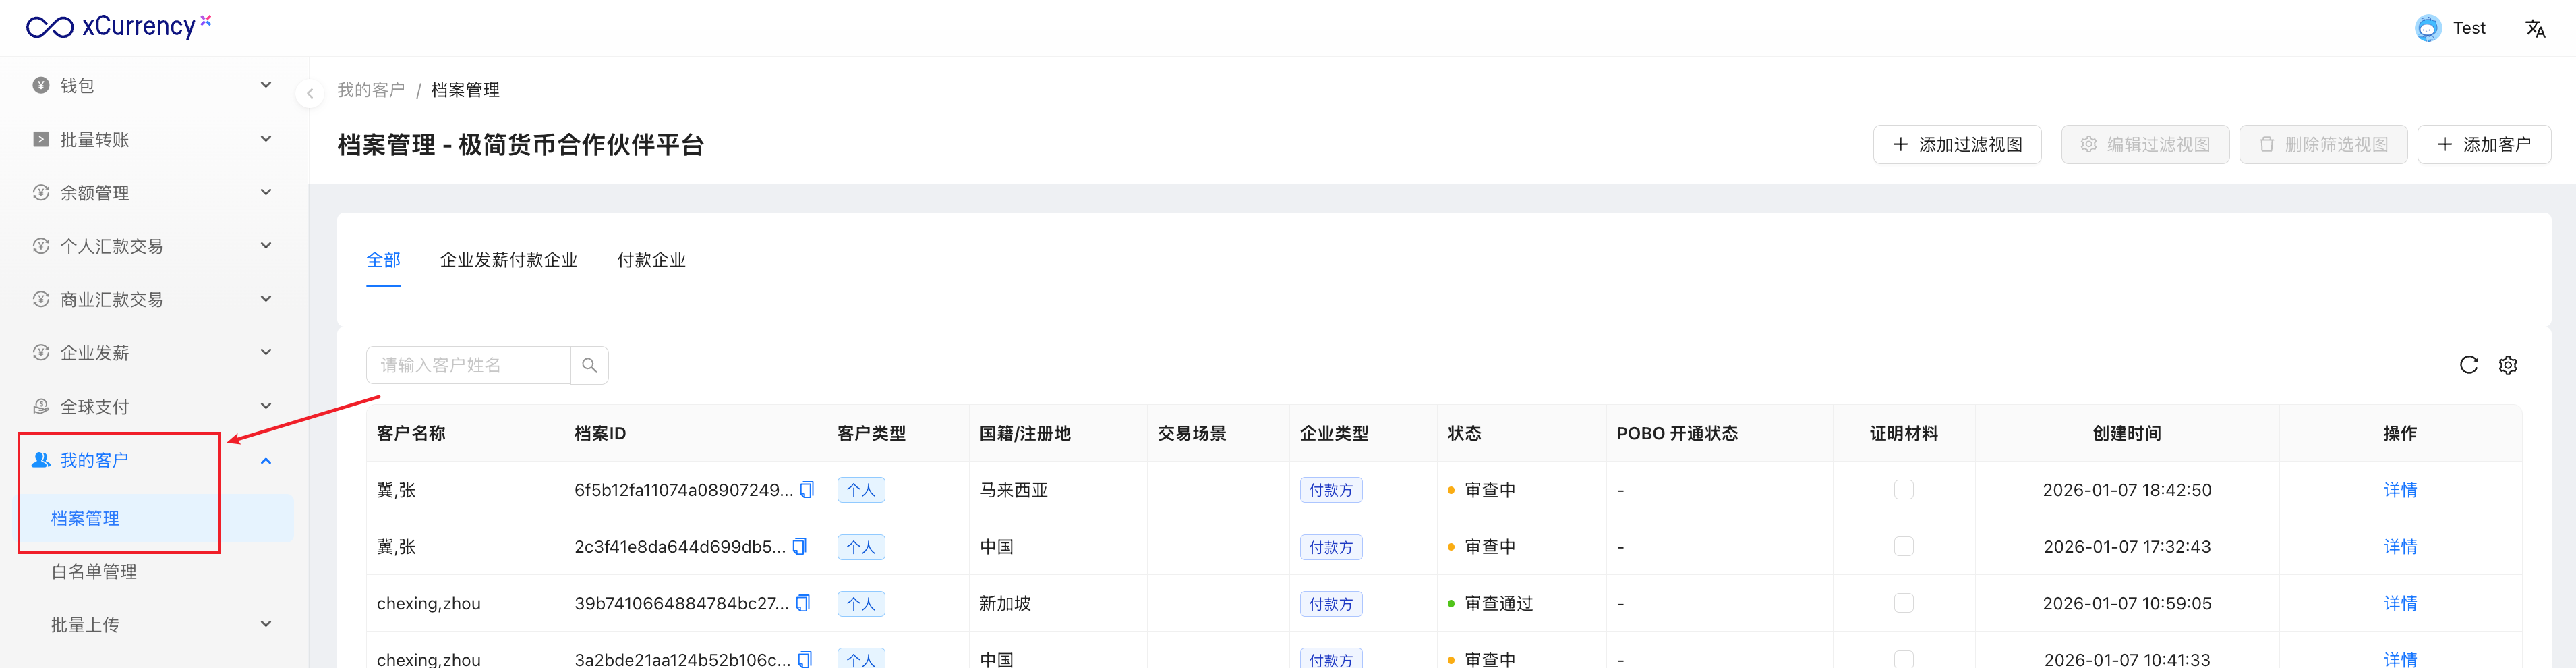Copy archive ID 6f5b12fa11074a08907249
This screenshot has height=668, width=2576.
[807, 490]
